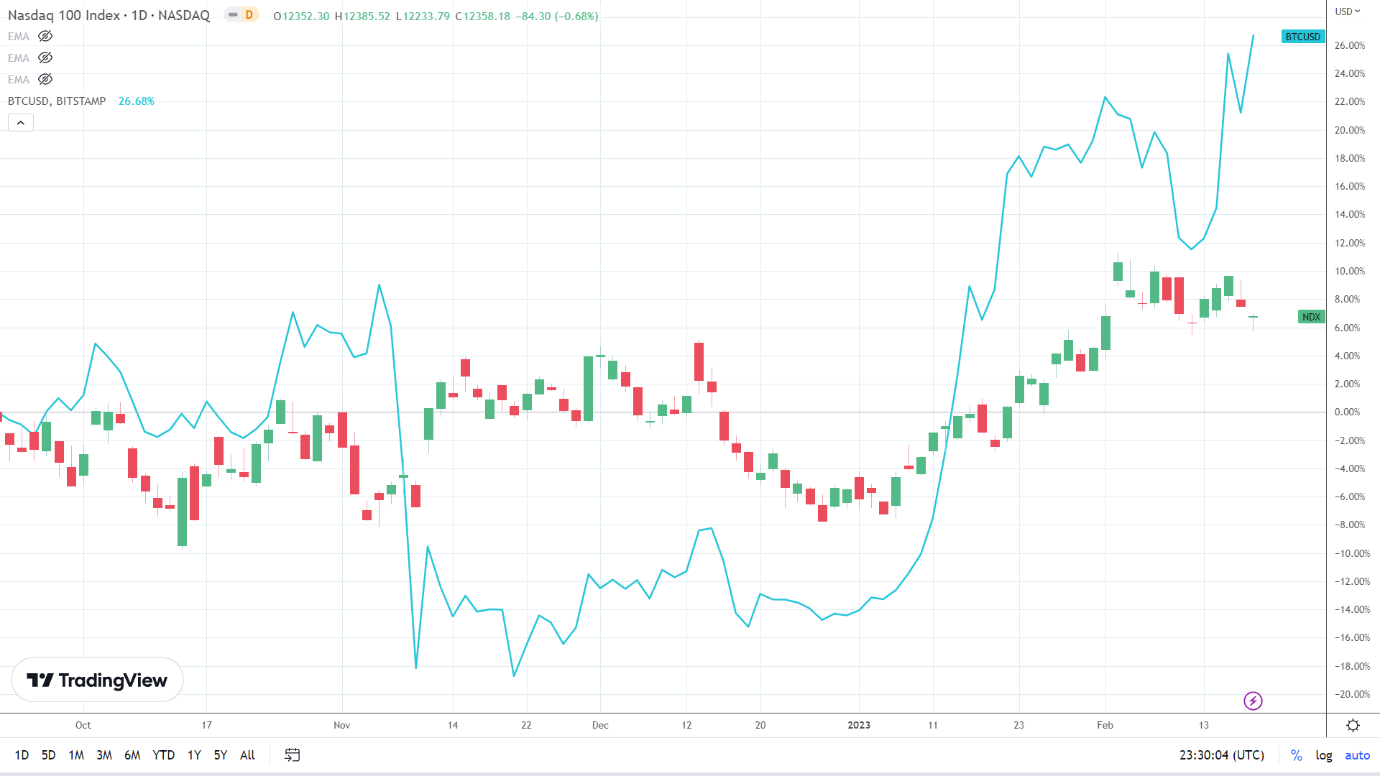Open the USD currency dropdown
1380x776 pixels.
point(1346,12)
